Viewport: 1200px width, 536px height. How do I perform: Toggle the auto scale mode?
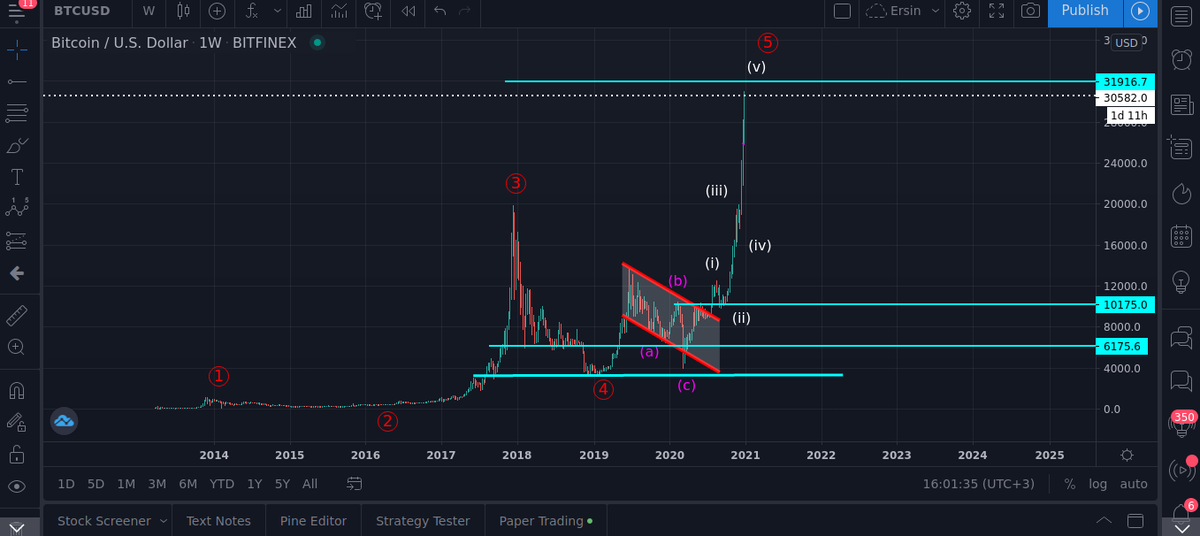point(1133,484)
